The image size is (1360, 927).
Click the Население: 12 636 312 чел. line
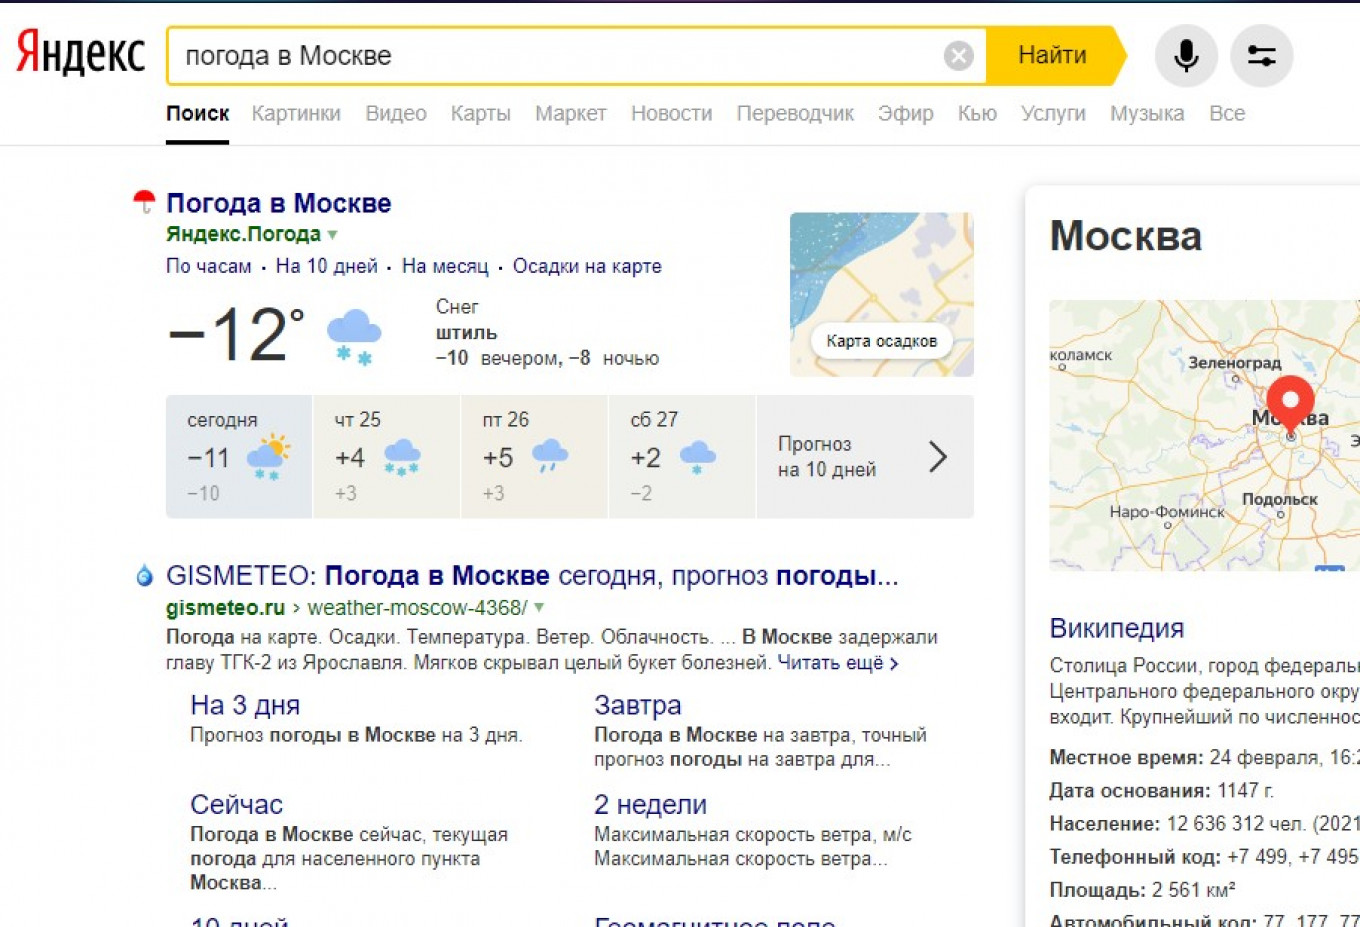[x=1205, y=824]
